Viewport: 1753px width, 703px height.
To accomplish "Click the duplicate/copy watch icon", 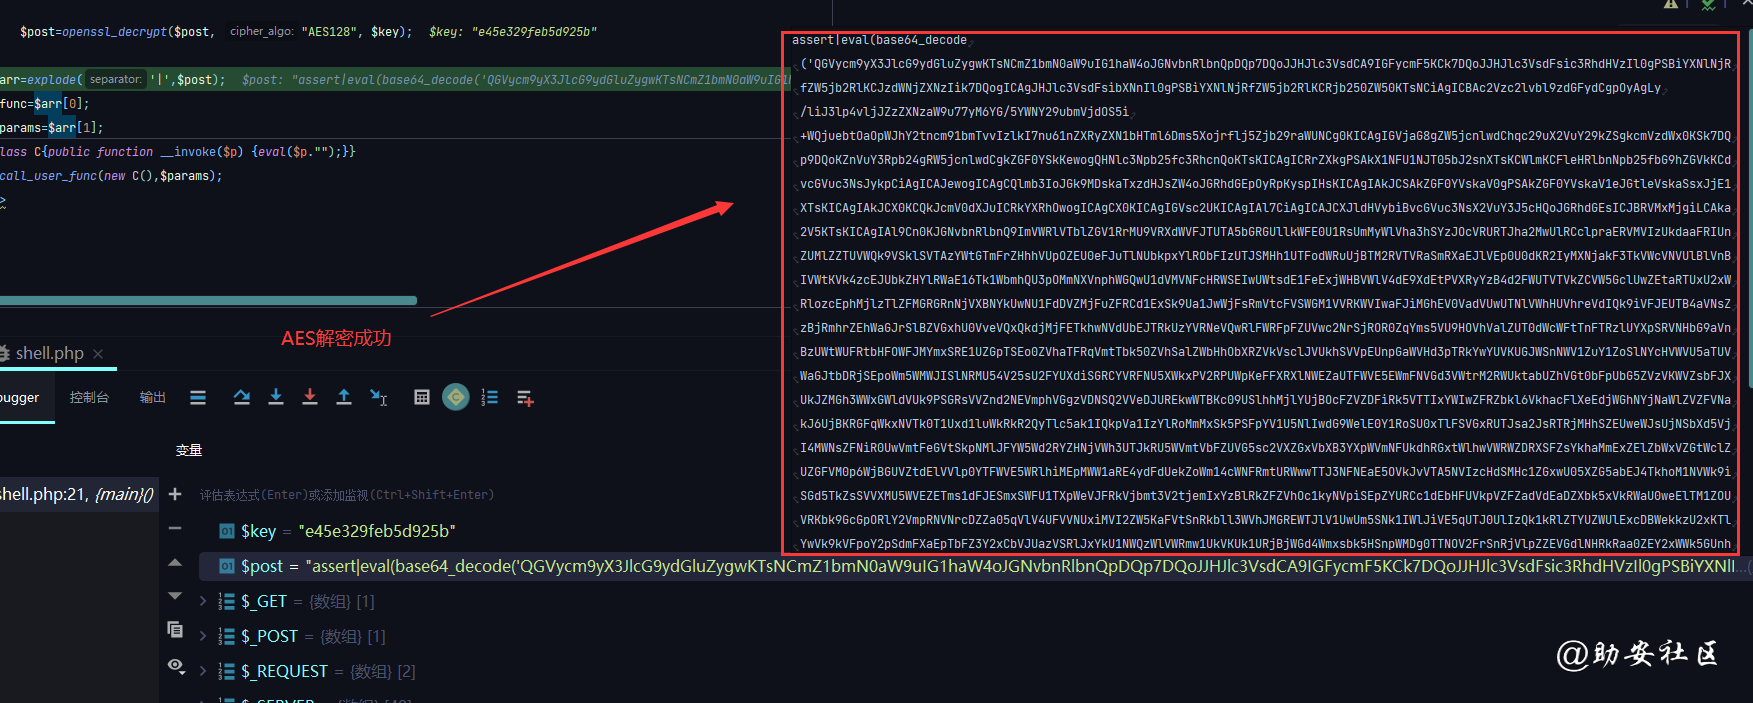I will pos(175,629).
